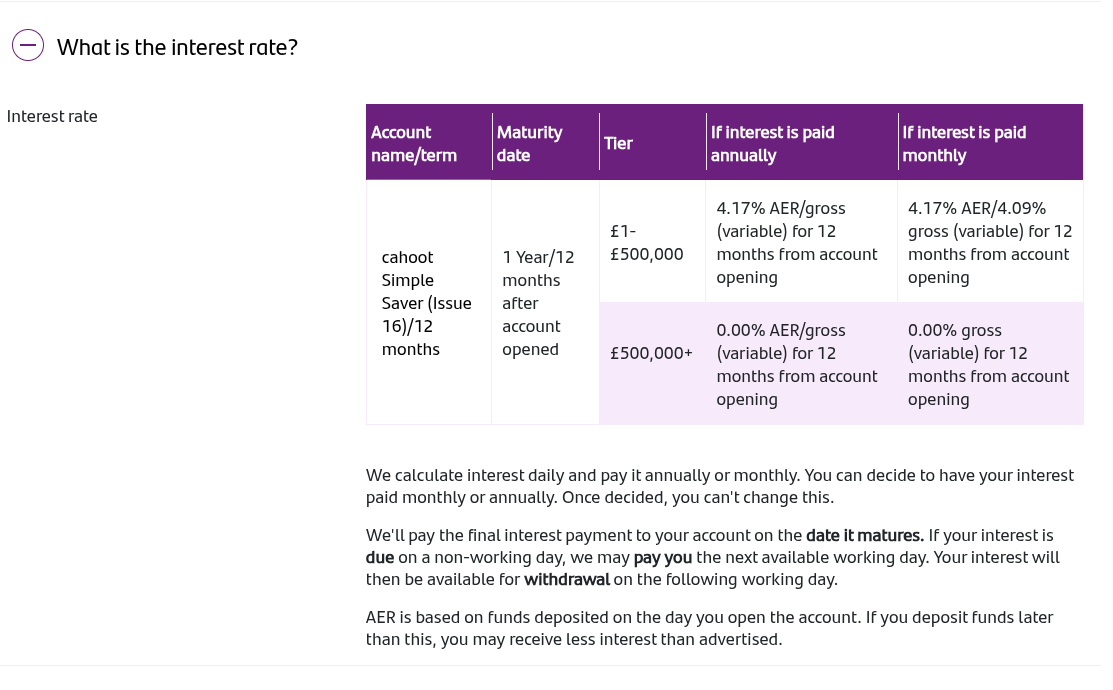Select the £500,000+ tier cell
The width and height of the screenshot is (1113, 690).
click(x=652, y=353)
